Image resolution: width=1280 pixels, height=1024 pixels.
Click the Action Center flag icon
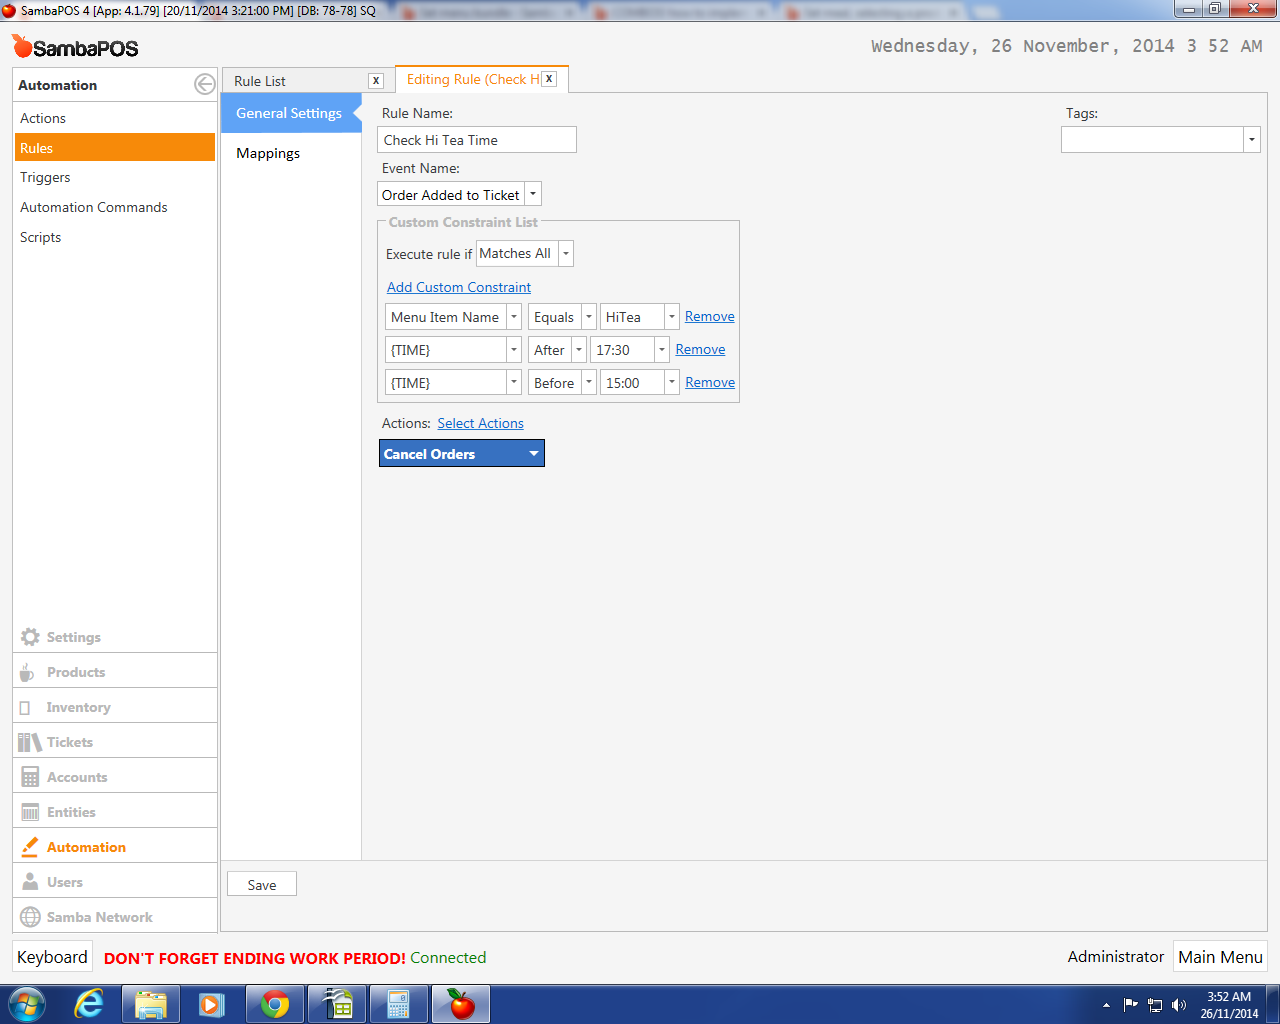[1131, 1005]
